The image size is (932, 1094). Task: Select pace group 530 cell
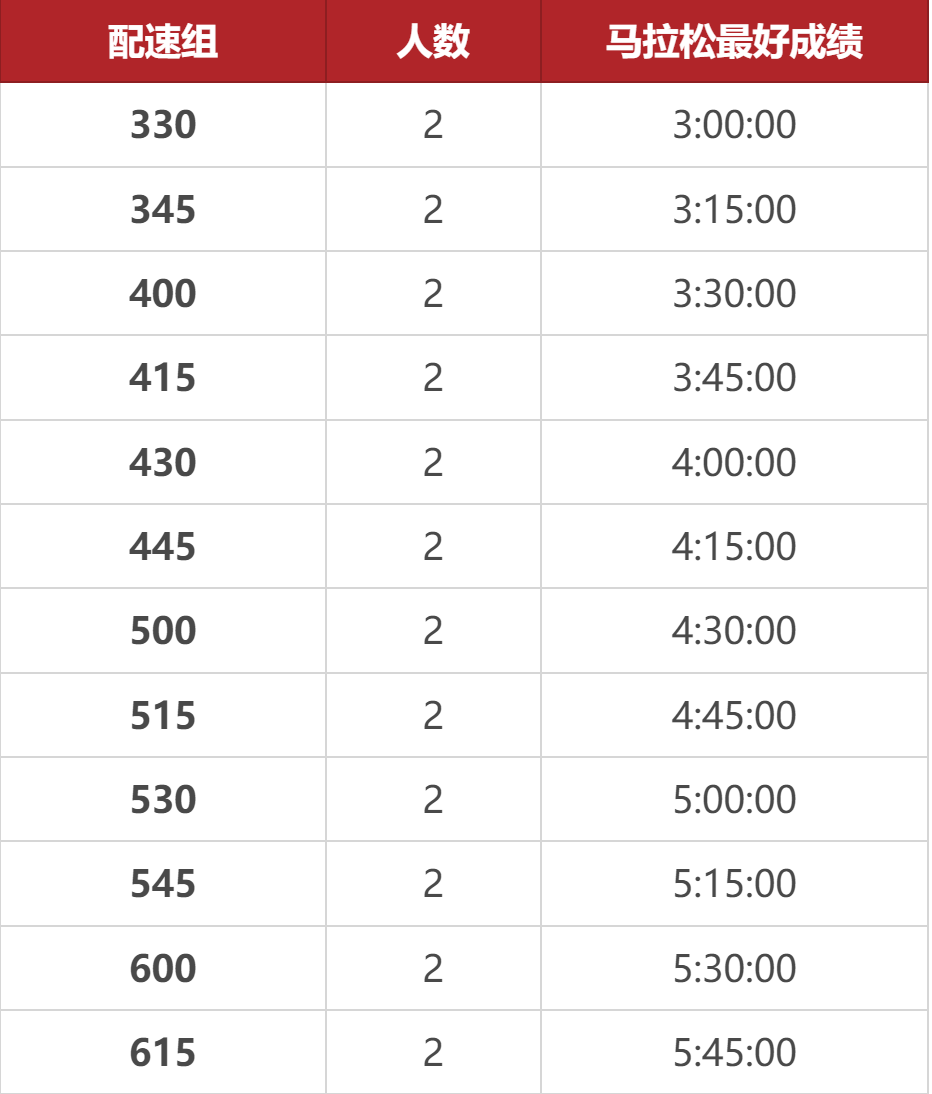163,800
